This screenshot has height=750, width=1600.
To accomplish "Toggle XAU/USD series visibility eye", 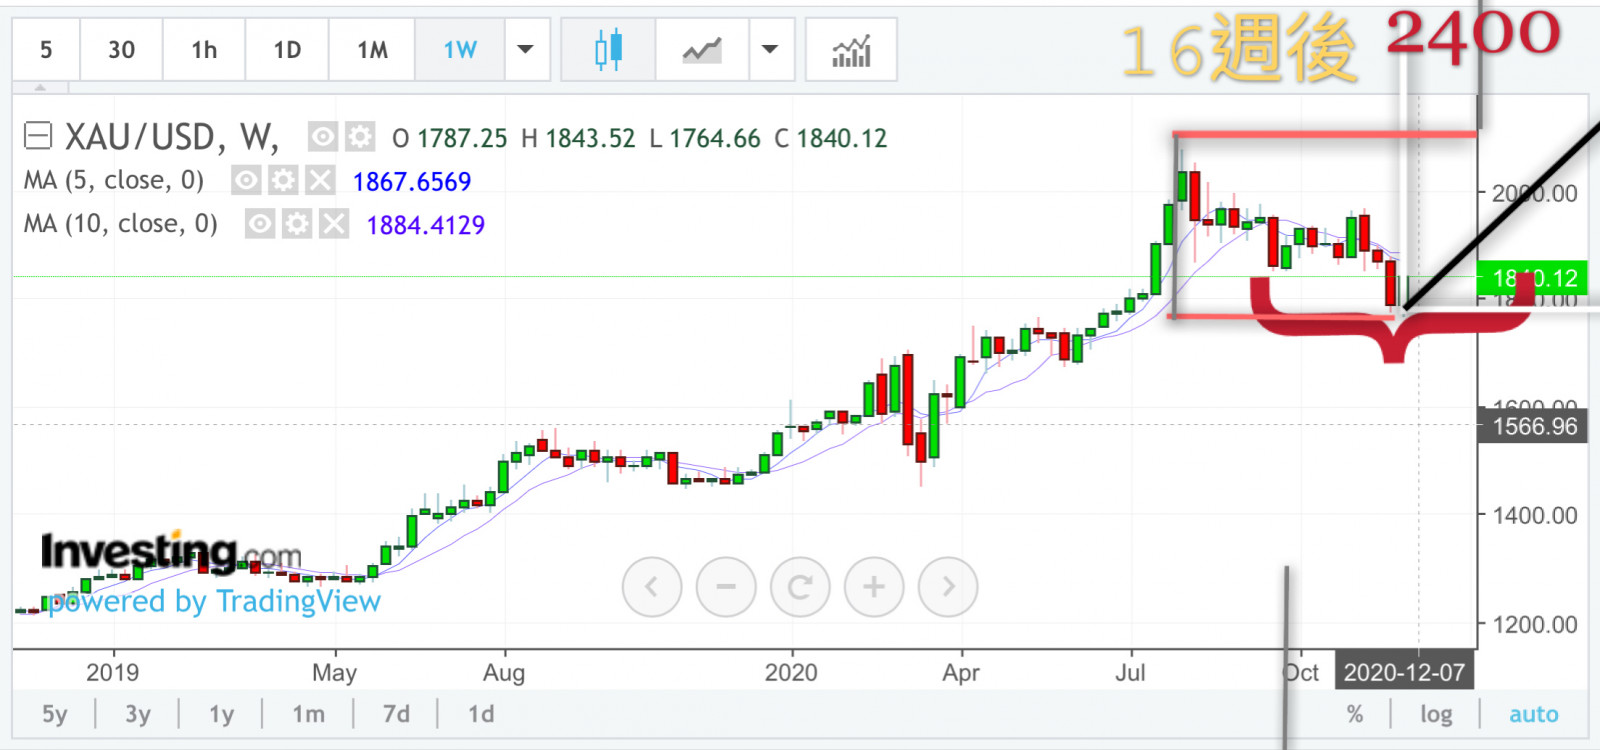I will (x=322, y=137).
